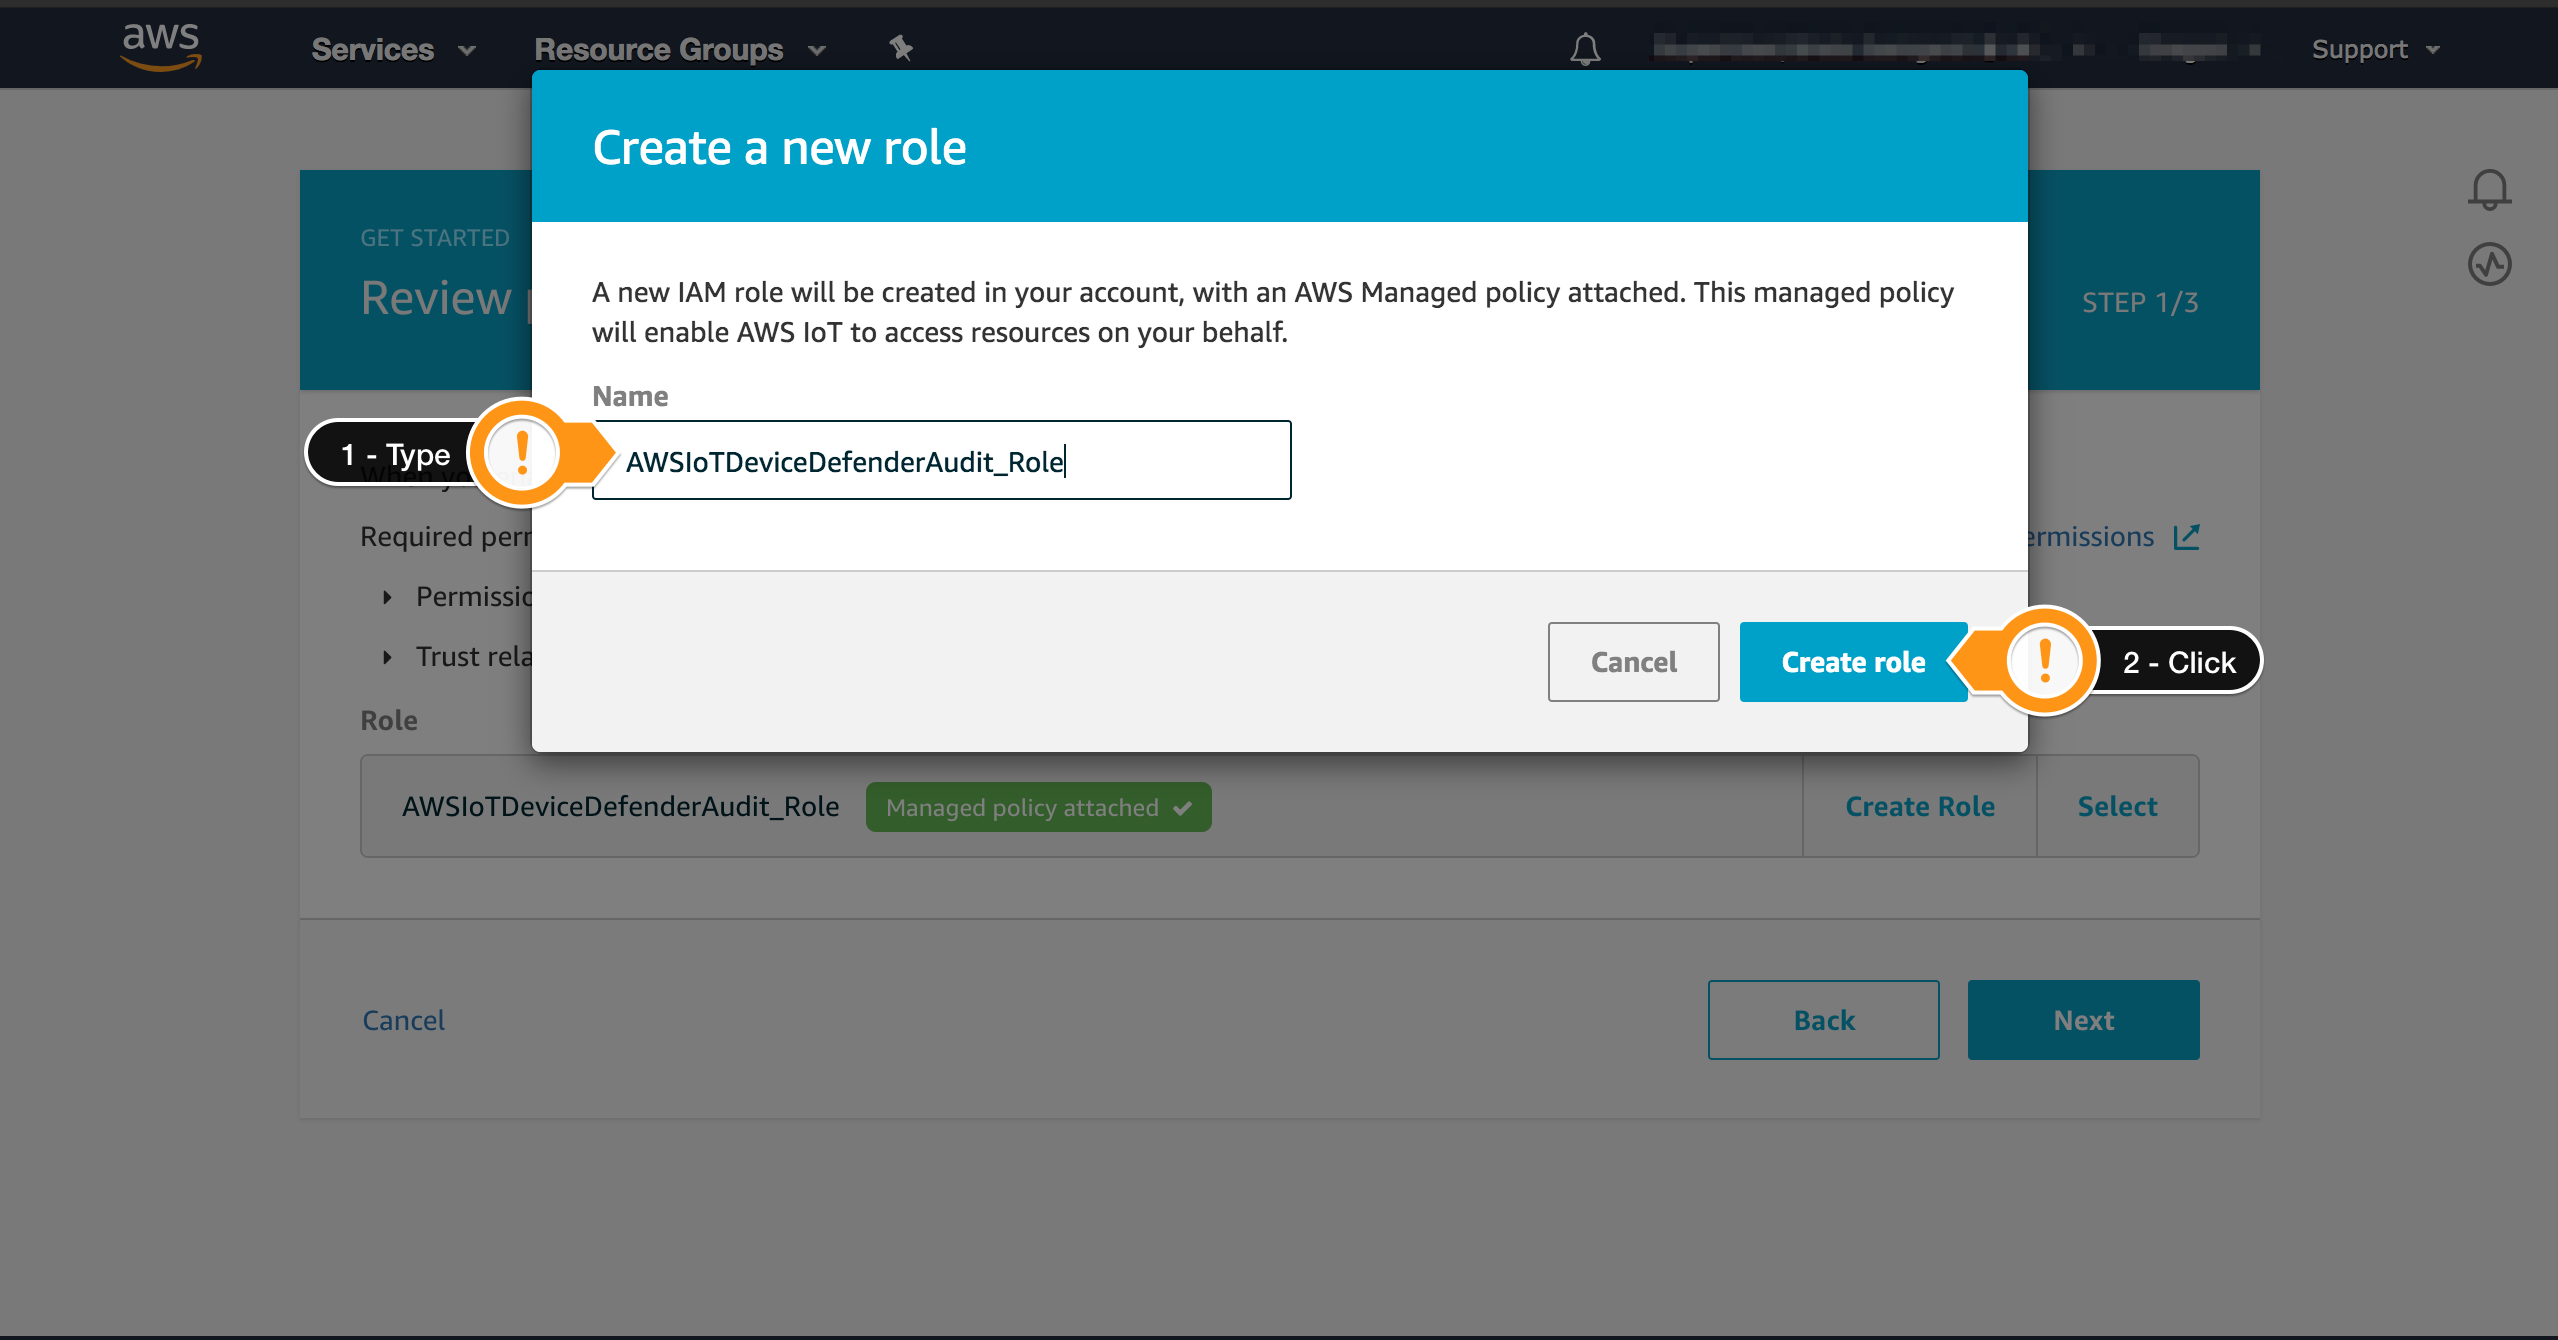Go Back to the previous step
The height and width of the screenshot is (1340, 2558).
(1823, 1020)
